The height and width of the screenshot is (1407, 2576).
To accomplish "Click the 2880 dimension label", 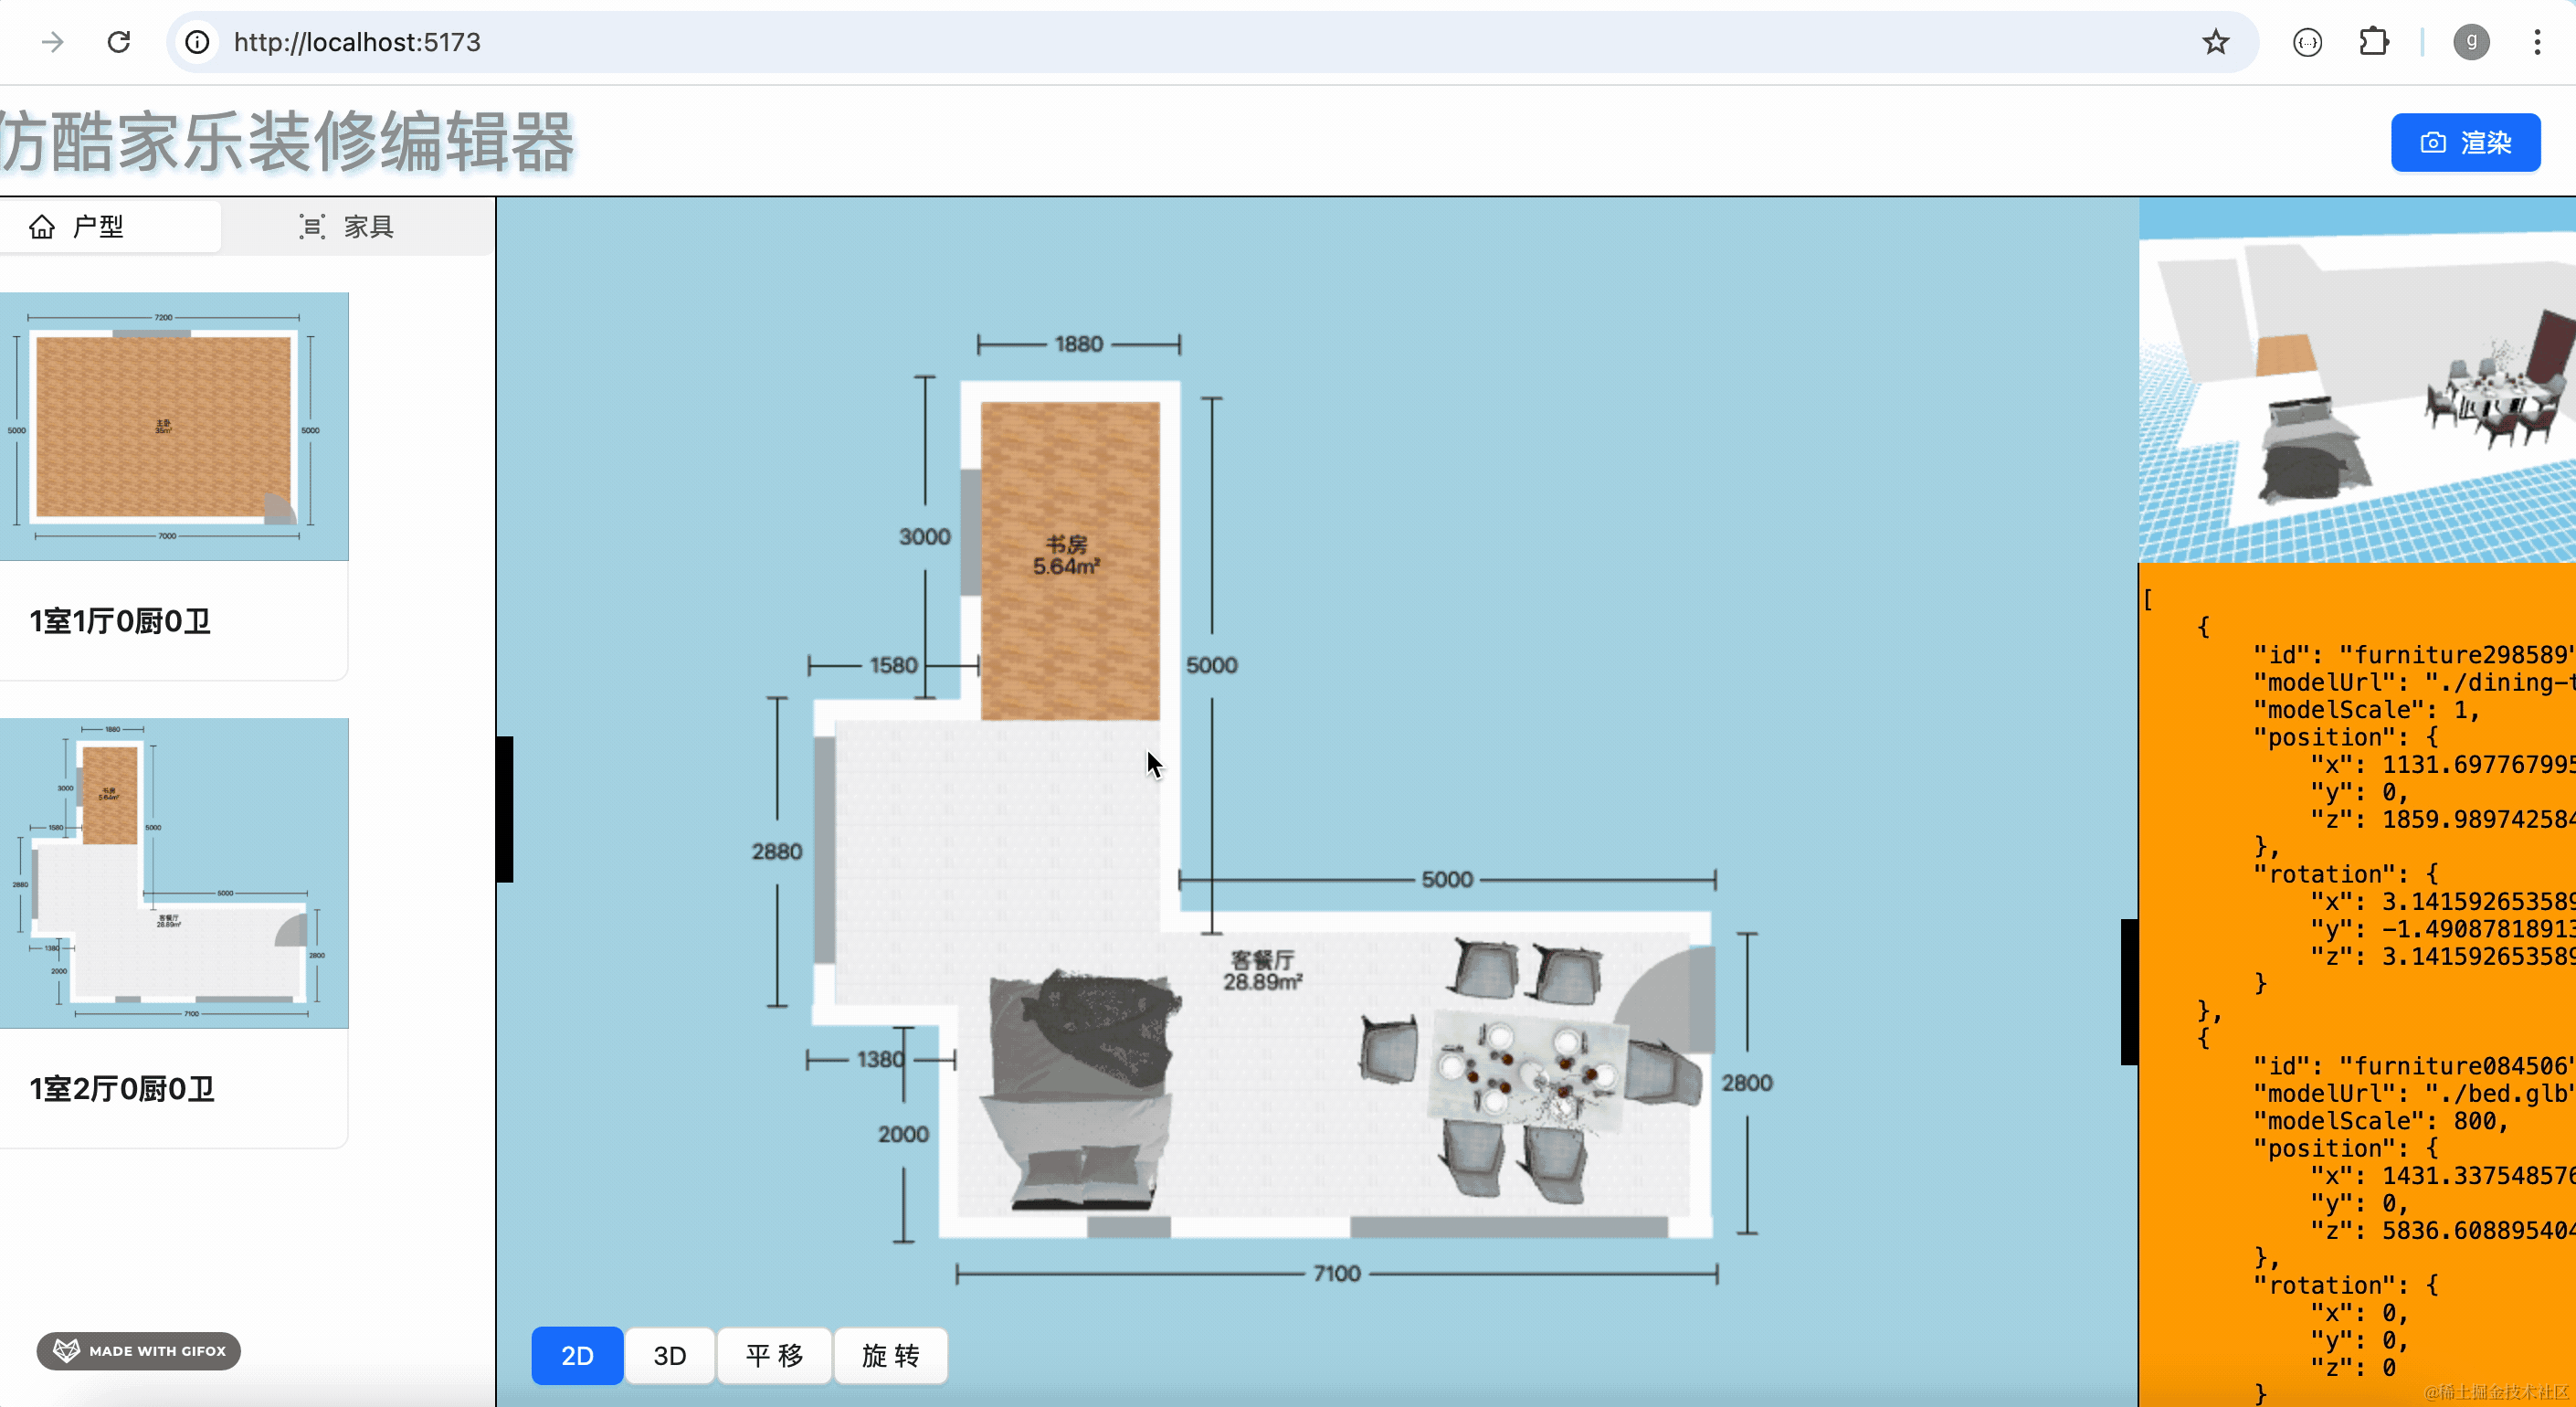I will point(777,852).
